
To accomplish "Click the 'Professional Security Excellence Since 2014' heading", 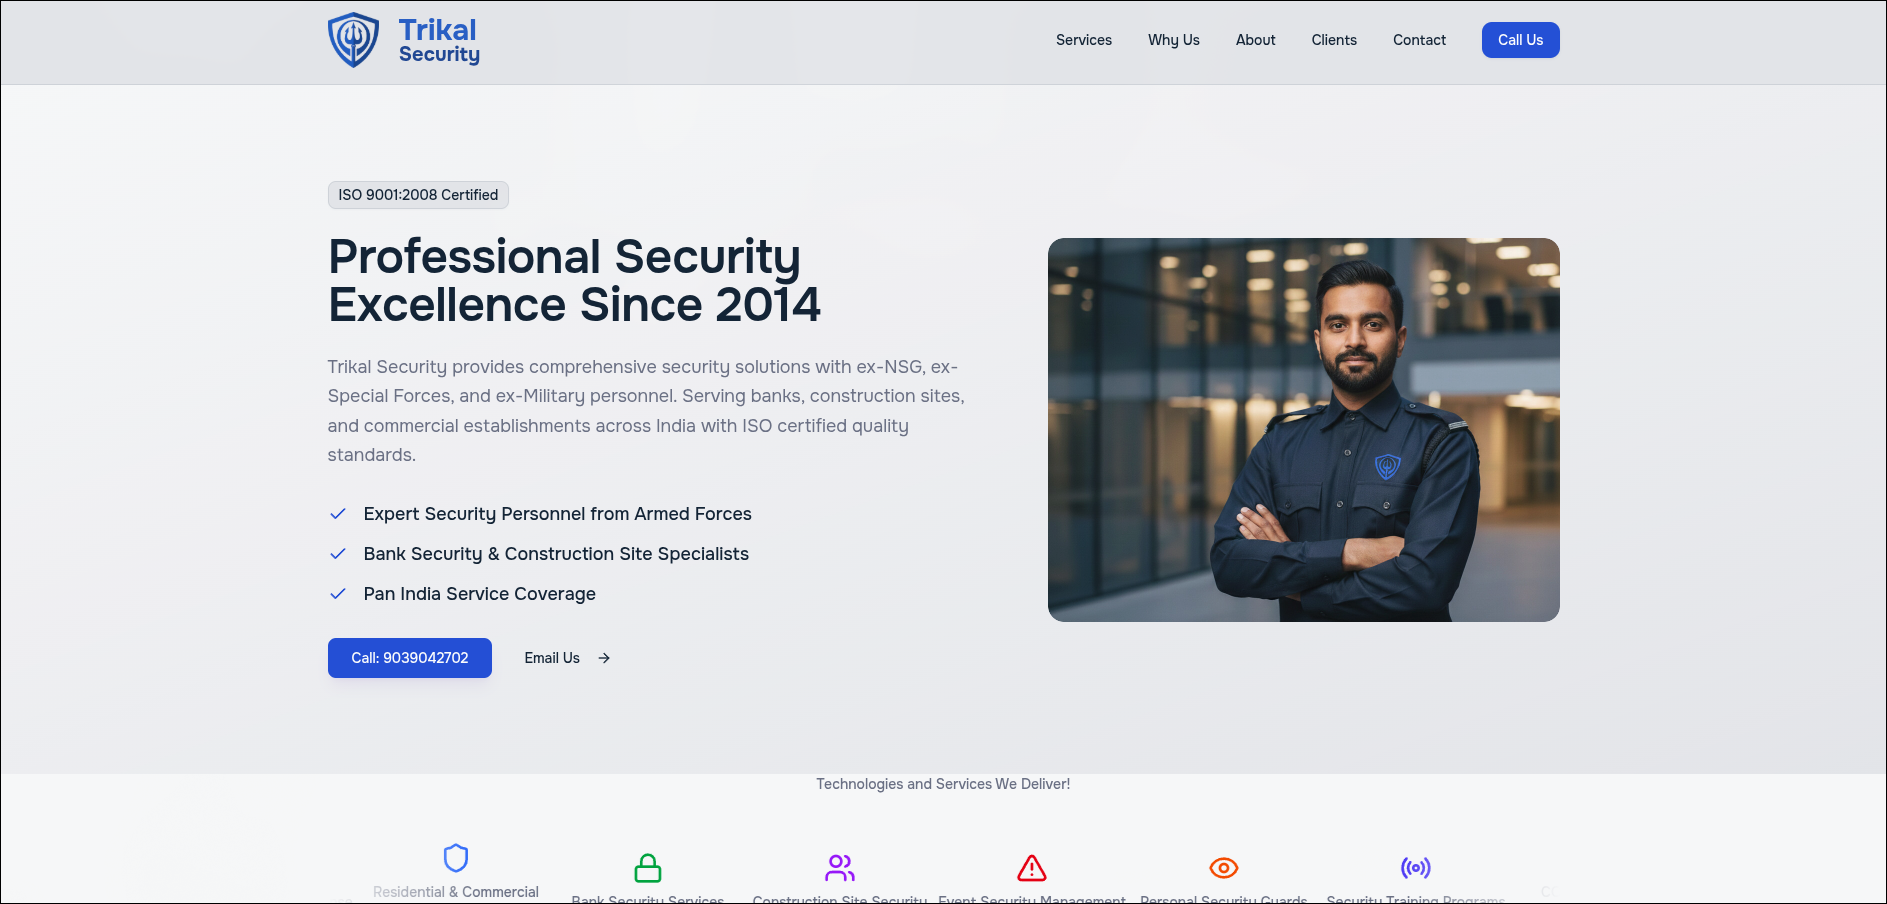I will [x=575, y=280].
